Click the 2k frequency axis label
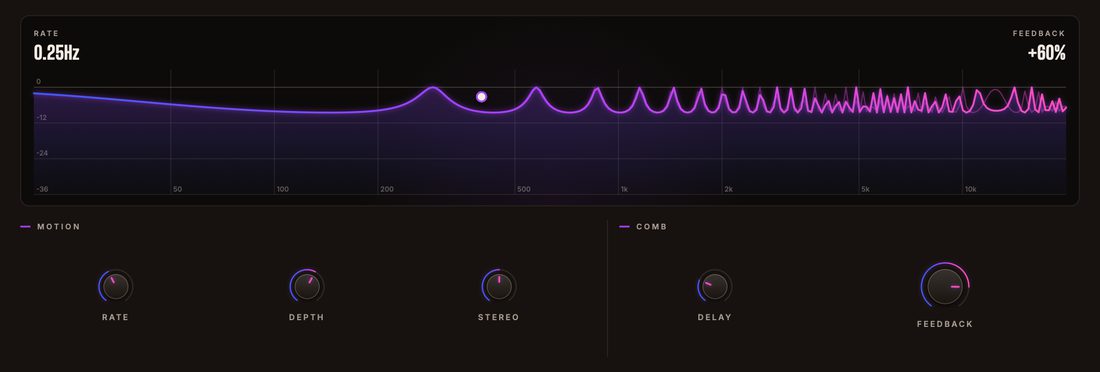This screenshot has width=1100, height=372. (728, 190)
